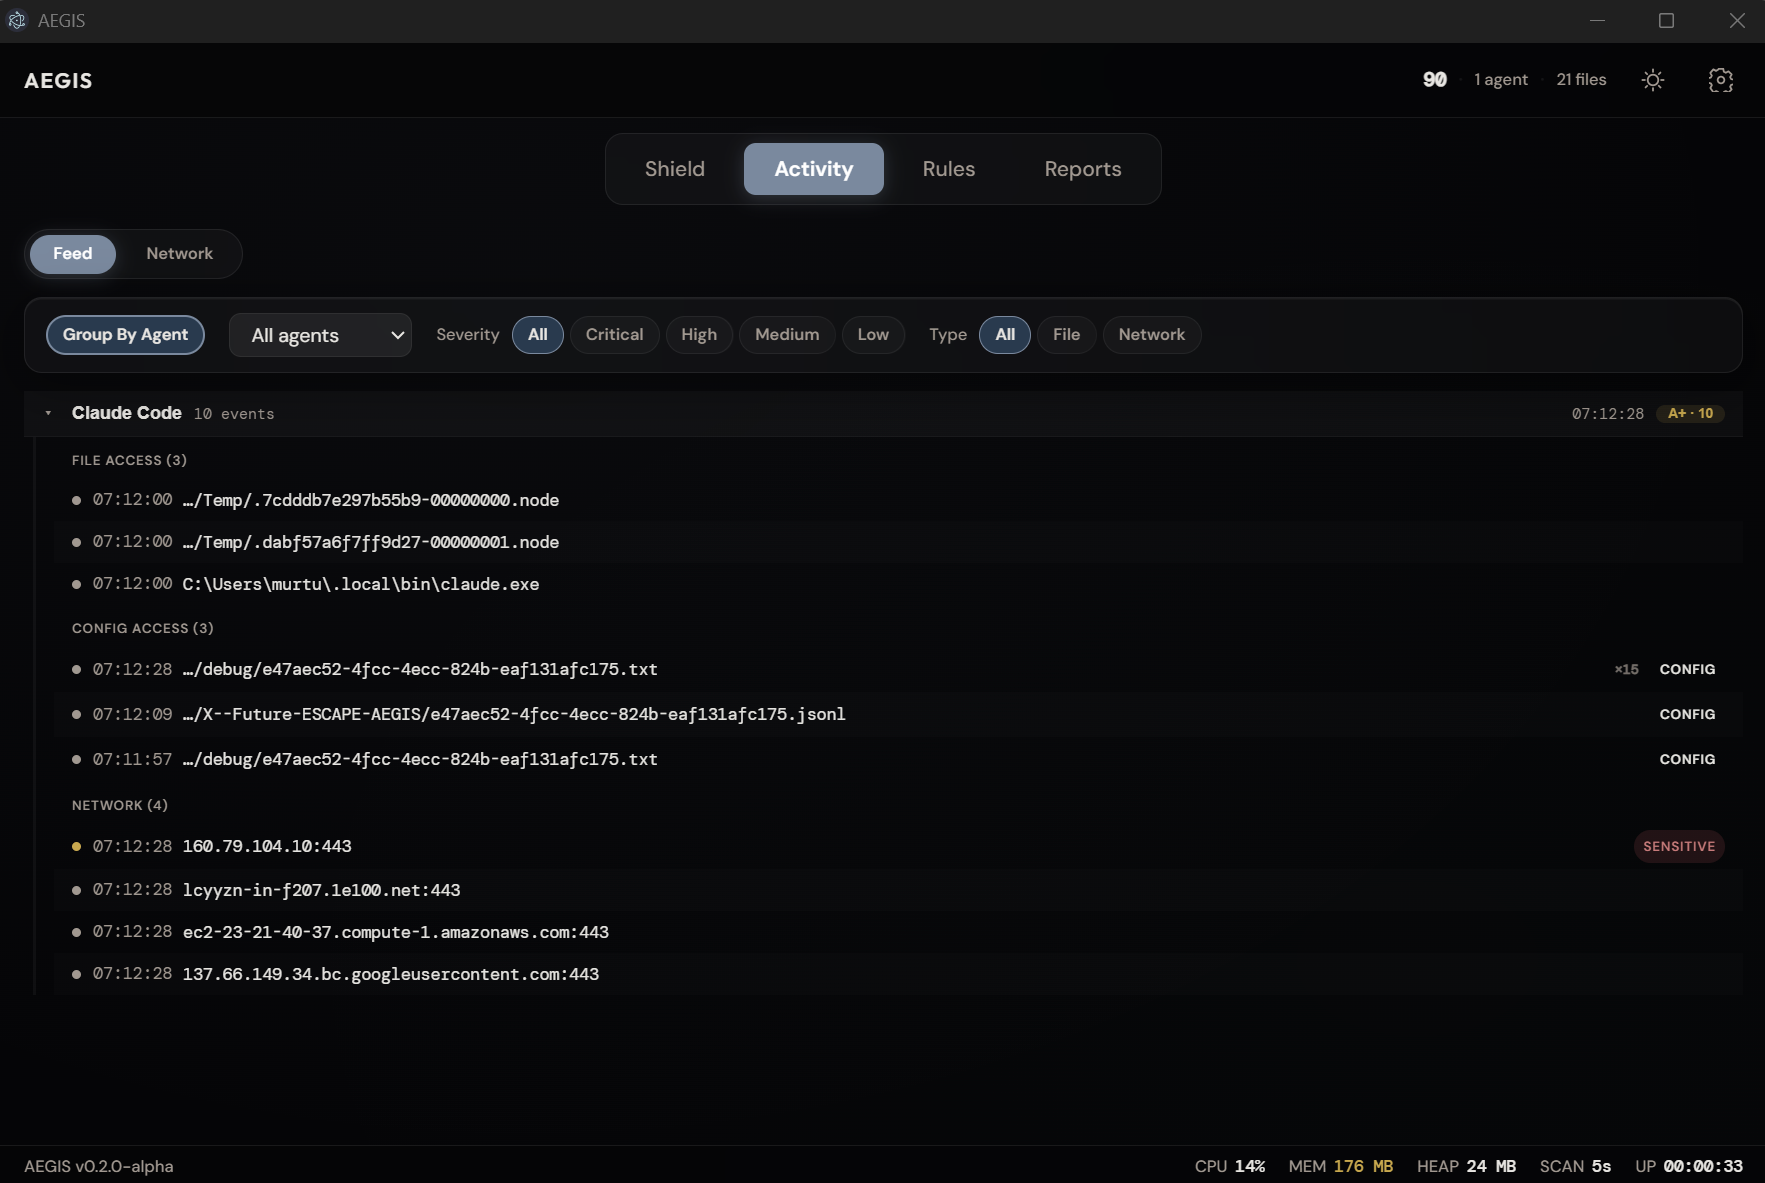The image size is (1765, 1183).
Task: Select the 07:11:57 debug txt config event
Action: click(x=898, y=759)
